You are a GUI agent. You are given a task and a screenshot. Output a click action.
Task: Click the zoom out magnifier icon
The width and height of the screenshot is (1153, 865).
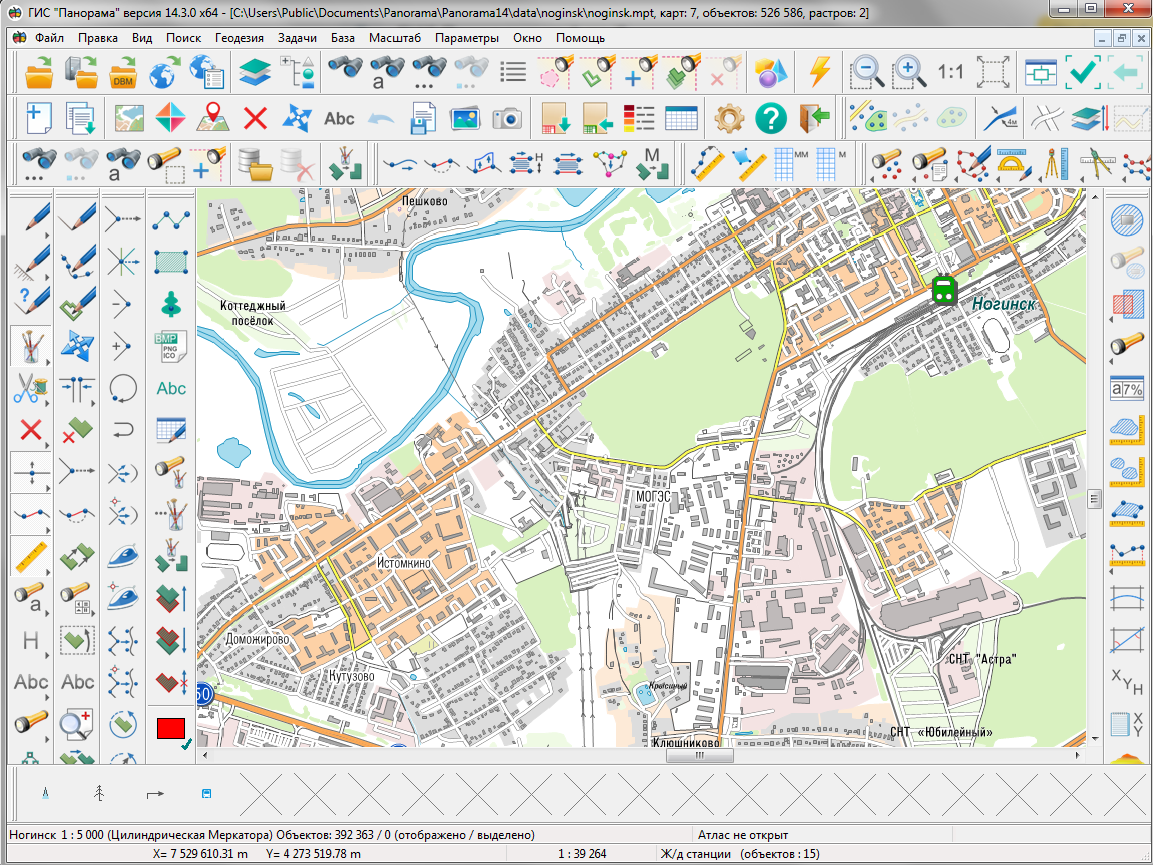(x=866, y=72)
